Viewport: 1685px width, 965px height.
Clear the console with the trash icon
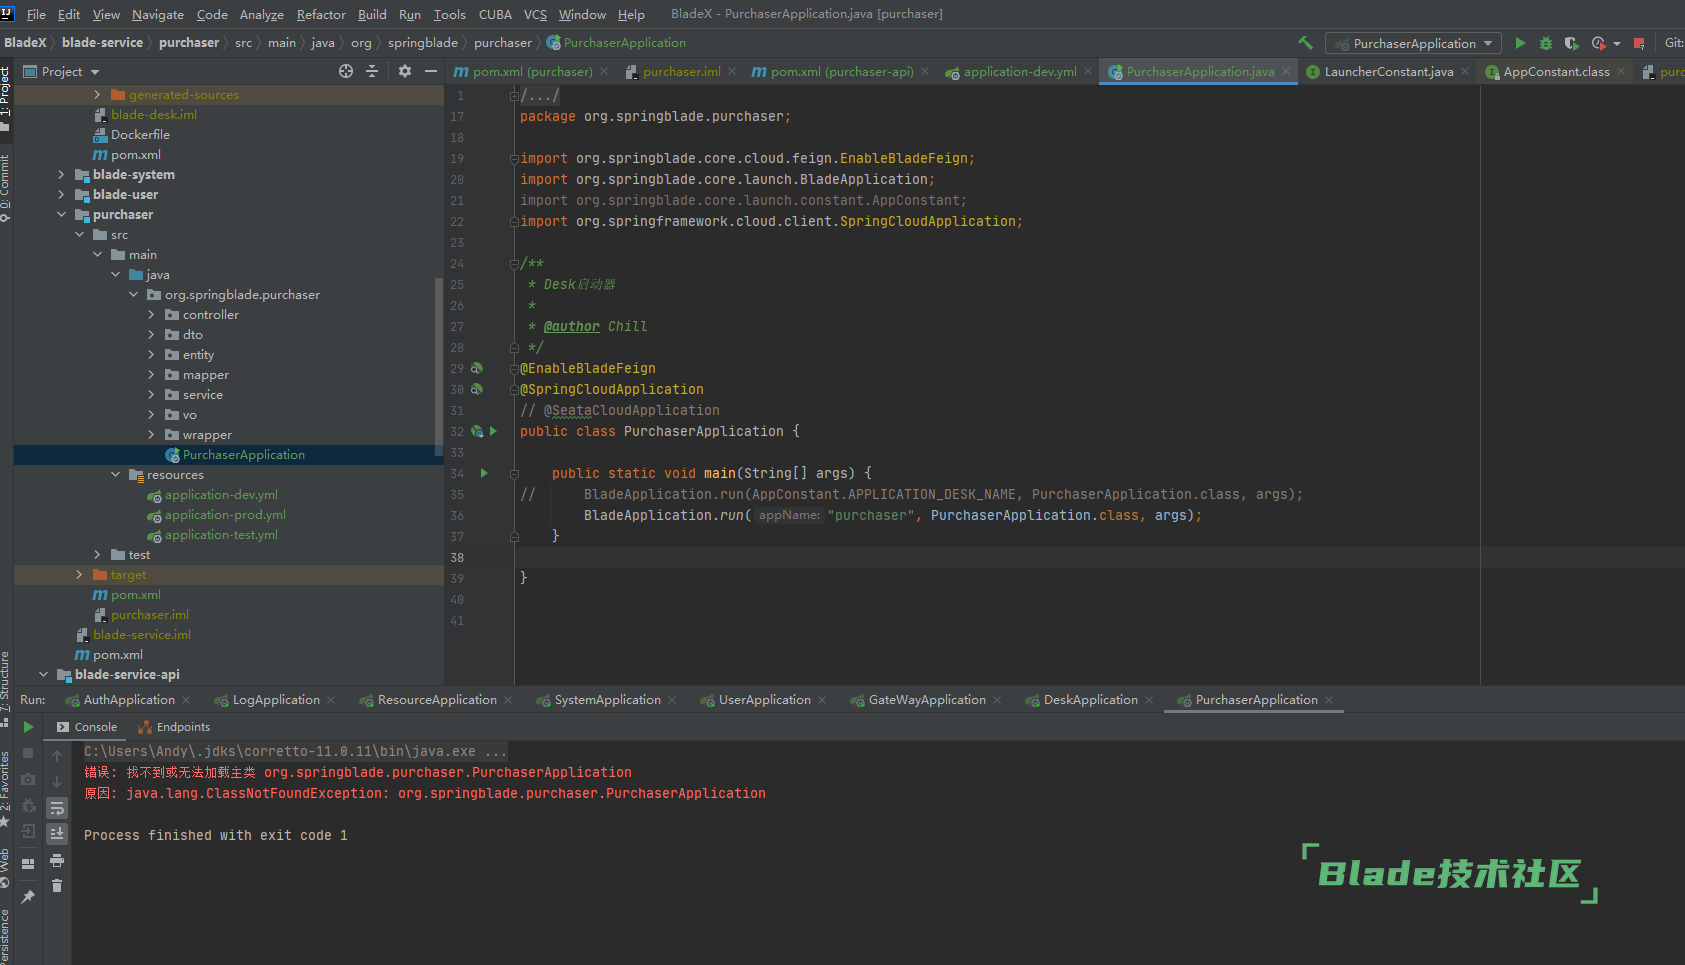(57, 886)
